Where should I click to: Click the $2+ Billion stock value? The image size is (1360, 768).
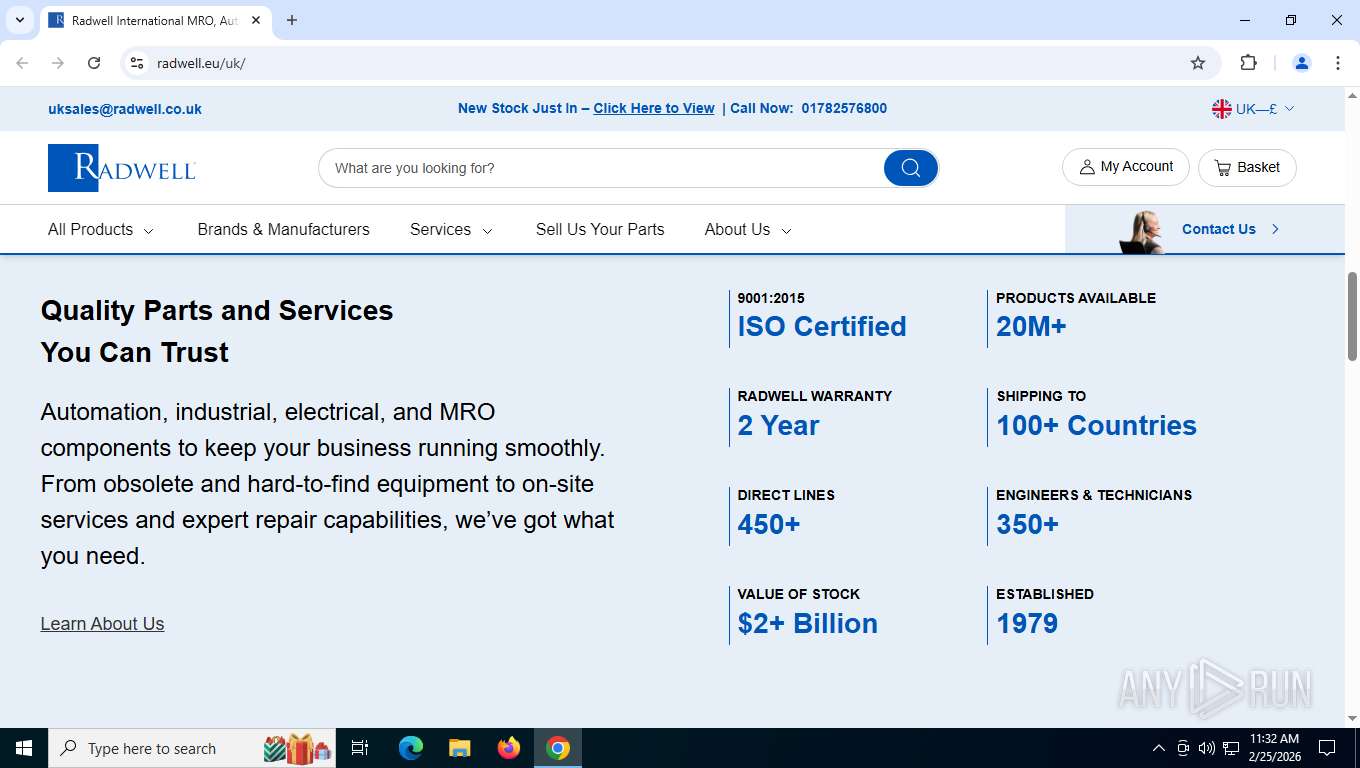808,623
